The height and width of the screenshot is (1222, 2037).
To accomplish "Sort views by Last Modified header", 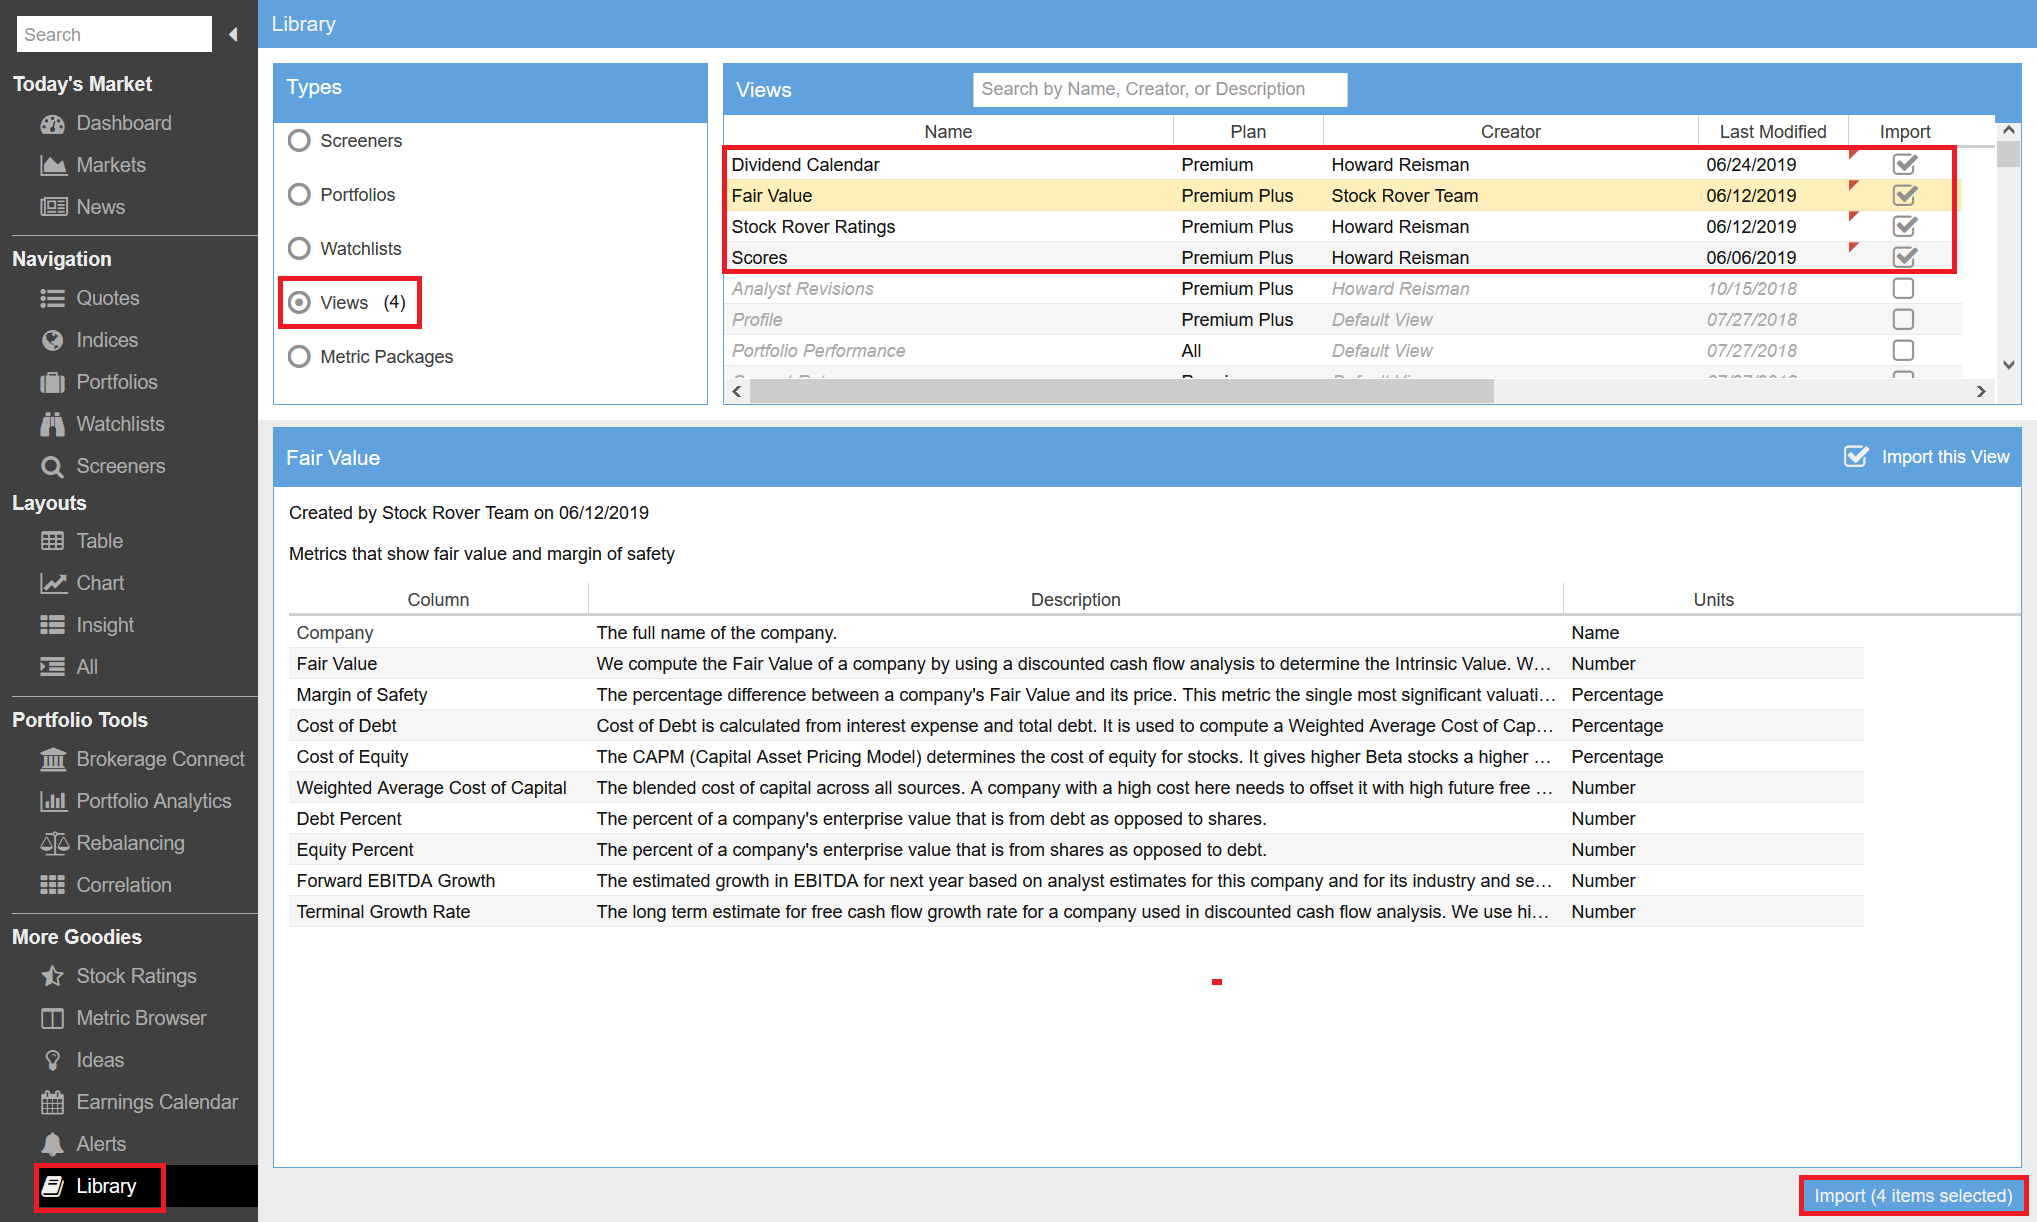I will pyautogui.click(x=1773, y=132).
